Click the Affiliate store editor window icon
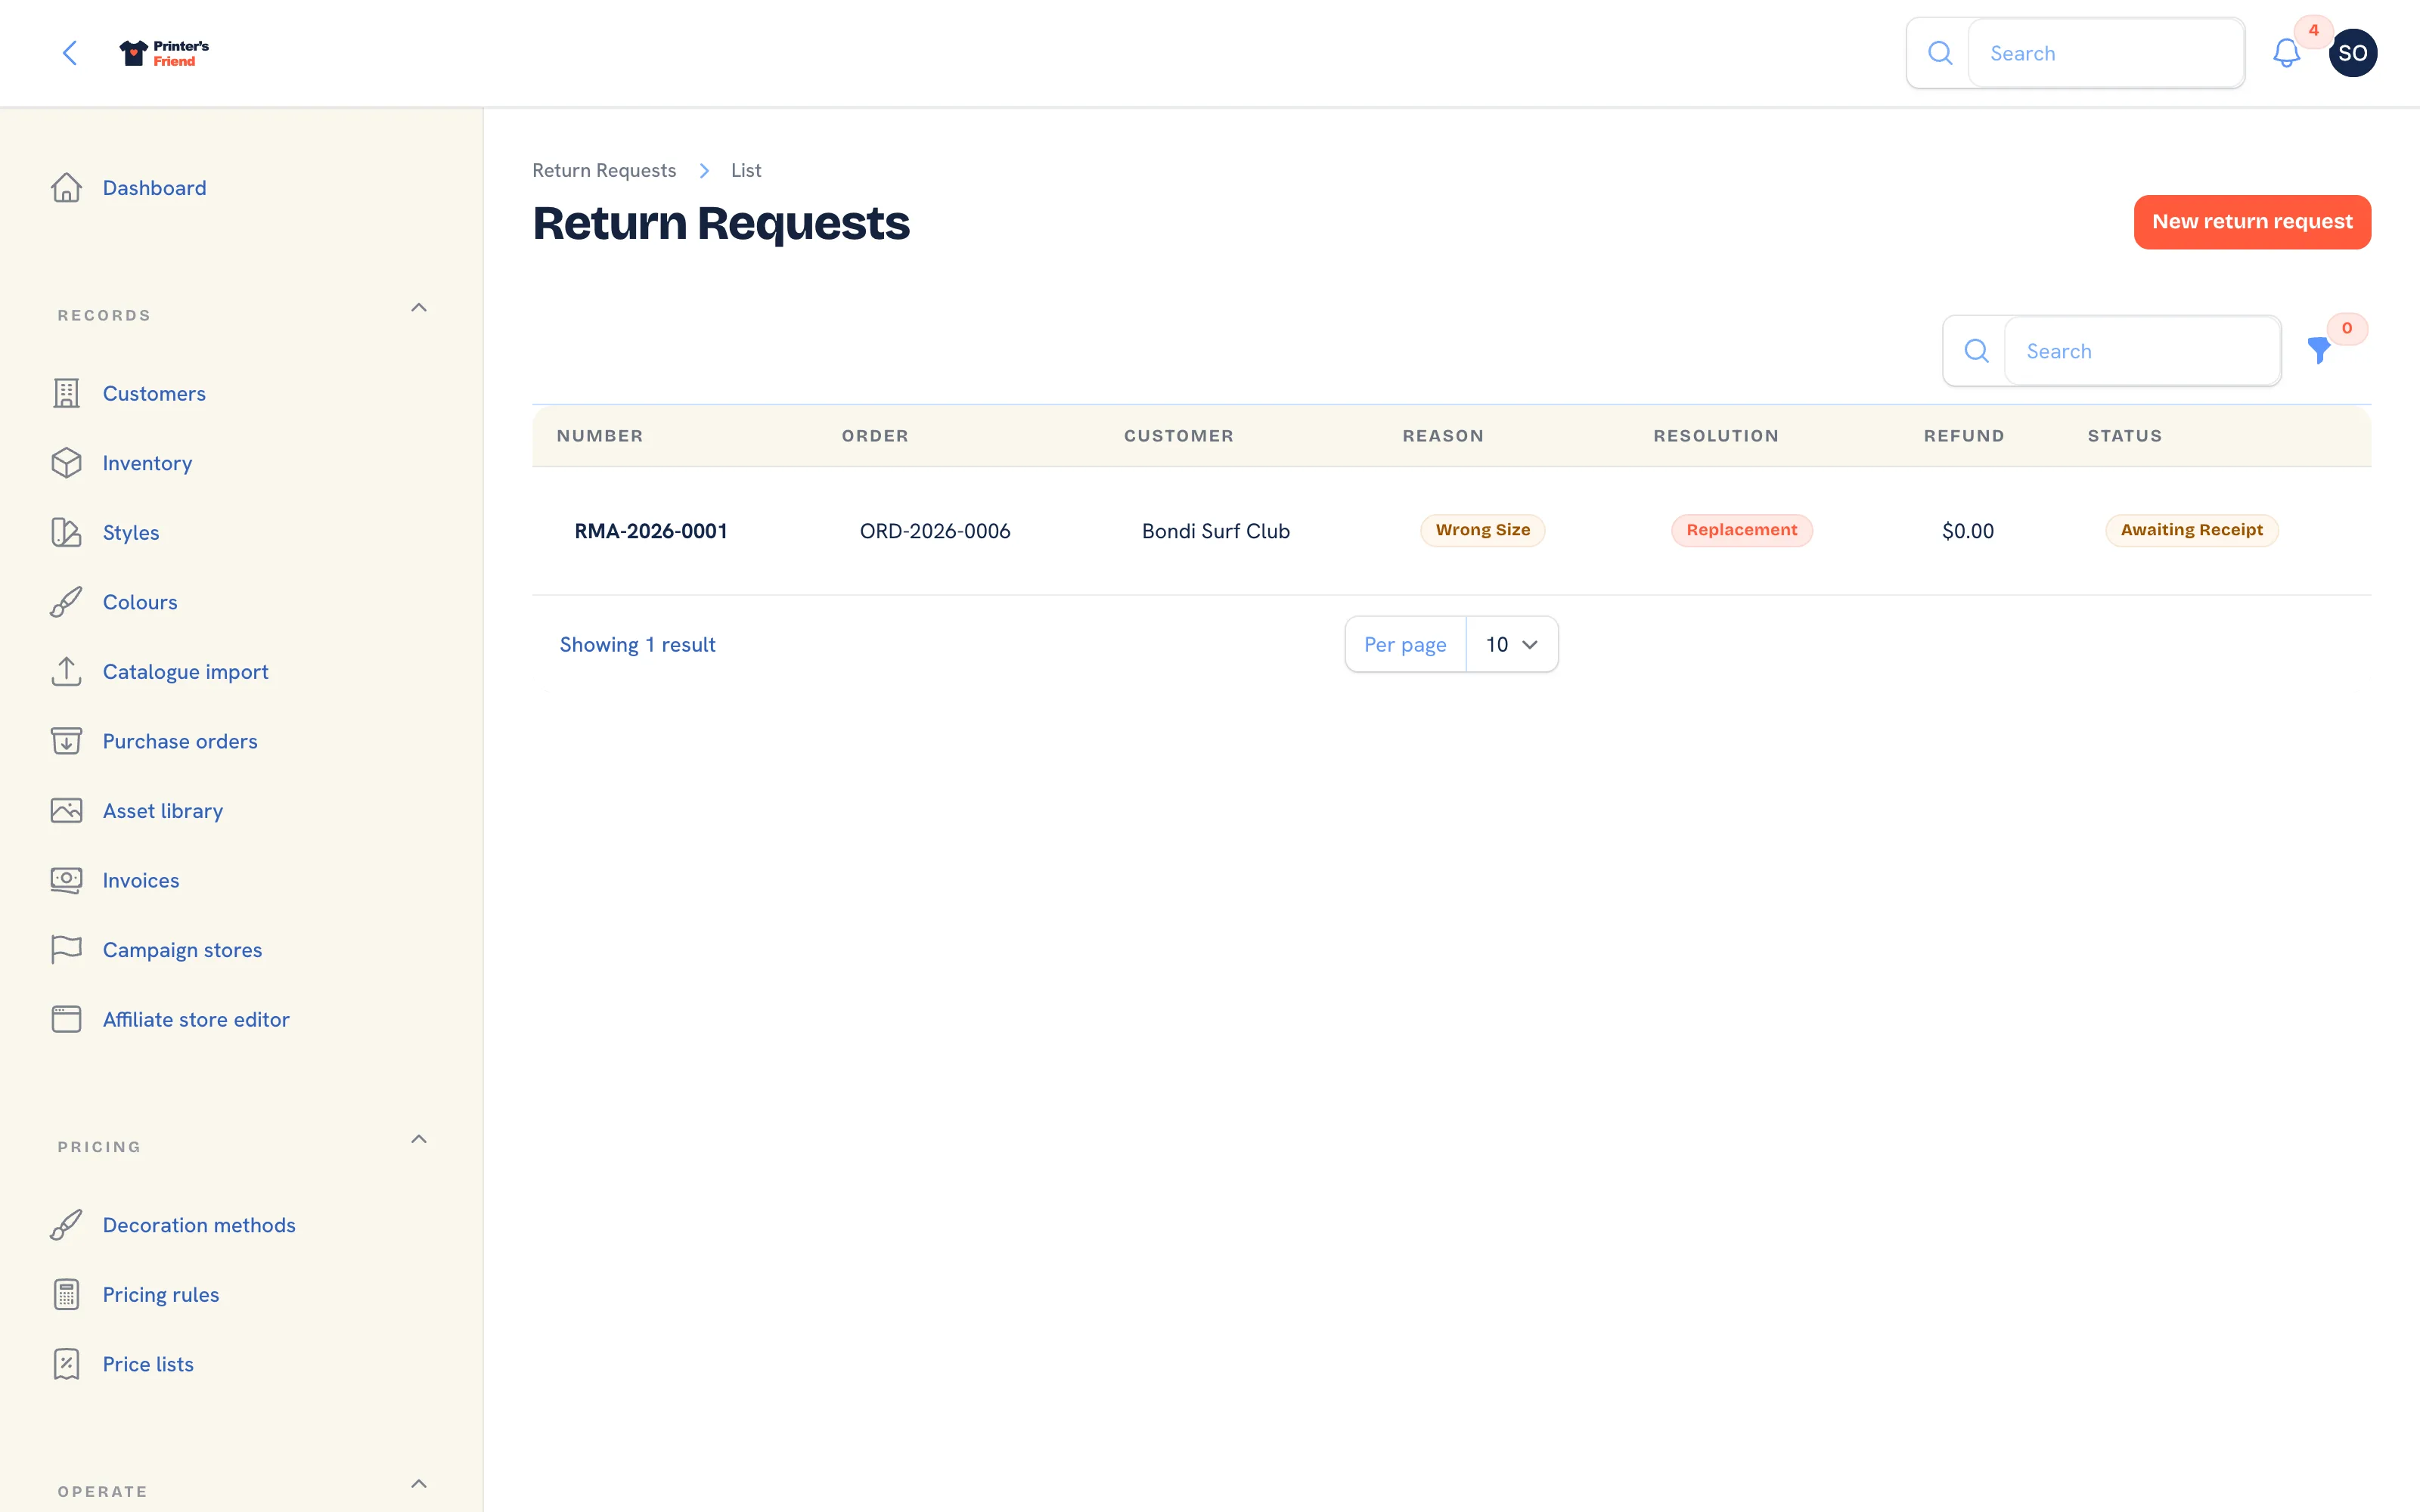Image resolution: width=2420 pixels, height=1512 pixels. [66, 1019]
